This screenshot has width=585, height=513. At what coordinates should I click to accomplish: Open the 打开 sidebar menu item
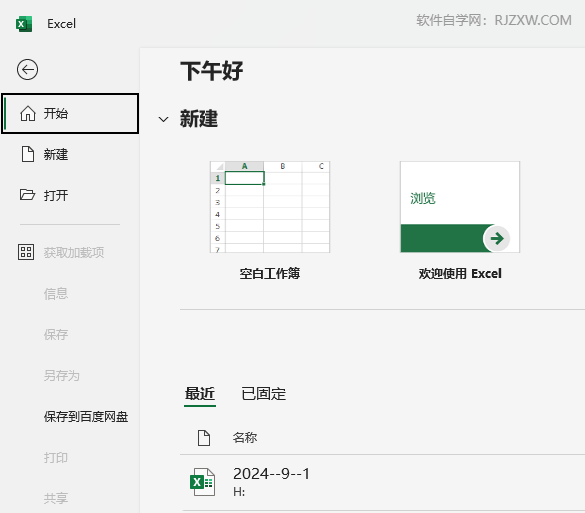[x=70, y=195]
